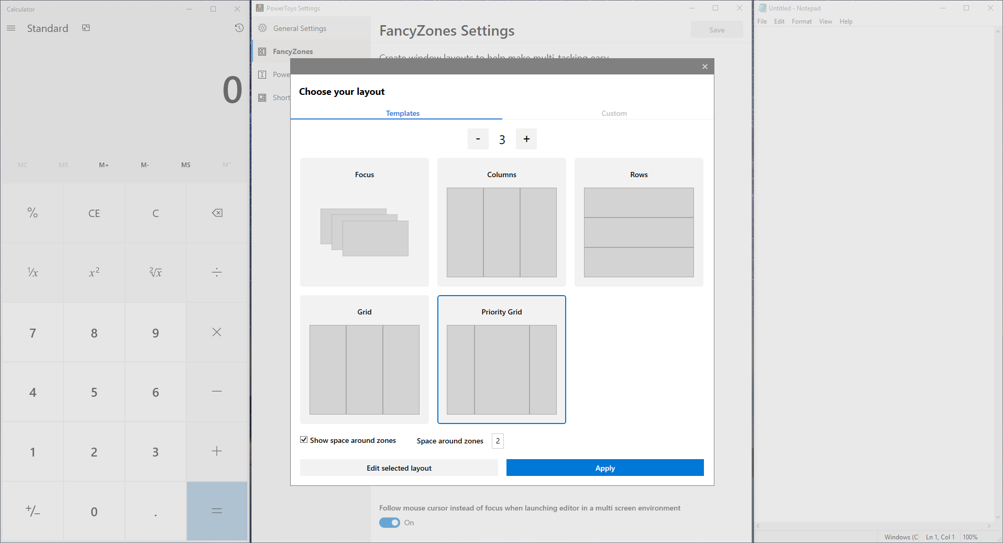Image resolution: width=1003 pixels, height=543 pixels.
Task: Close the layout chooser dialog
Action: [704, 67]
